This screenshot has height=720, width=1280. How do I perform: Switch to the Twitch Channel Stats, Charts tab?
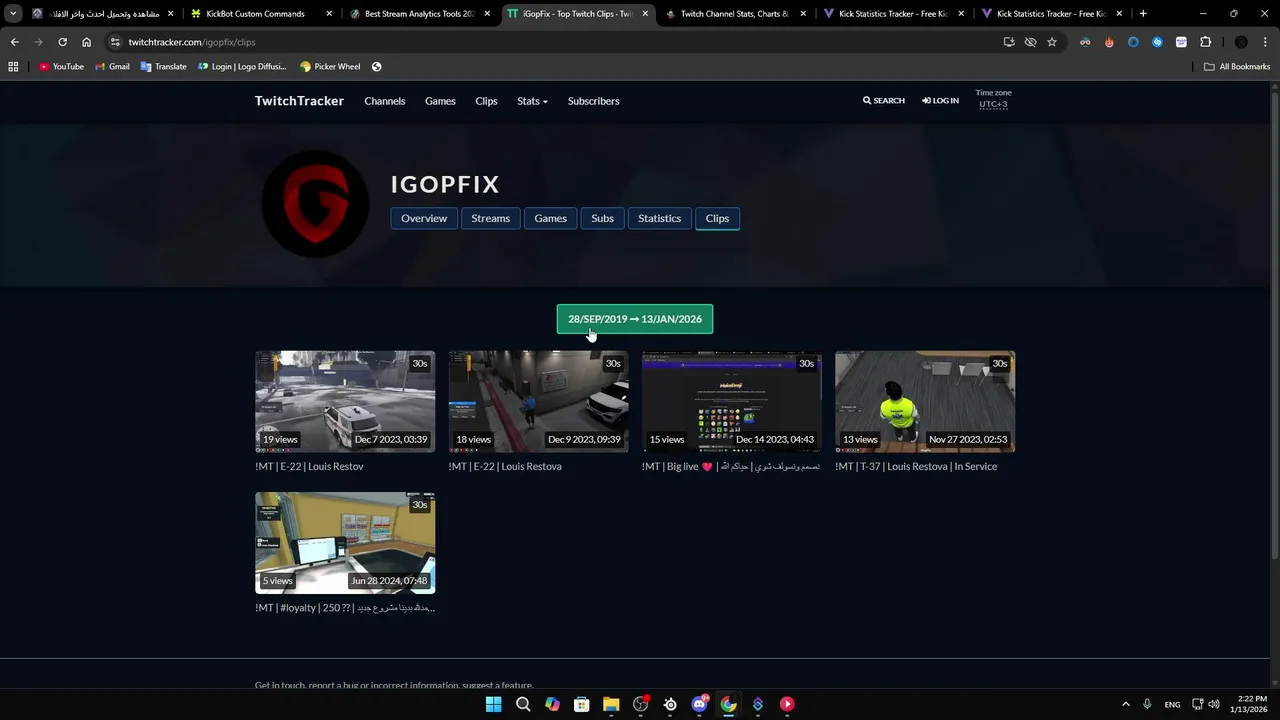(x=735, y=14)
